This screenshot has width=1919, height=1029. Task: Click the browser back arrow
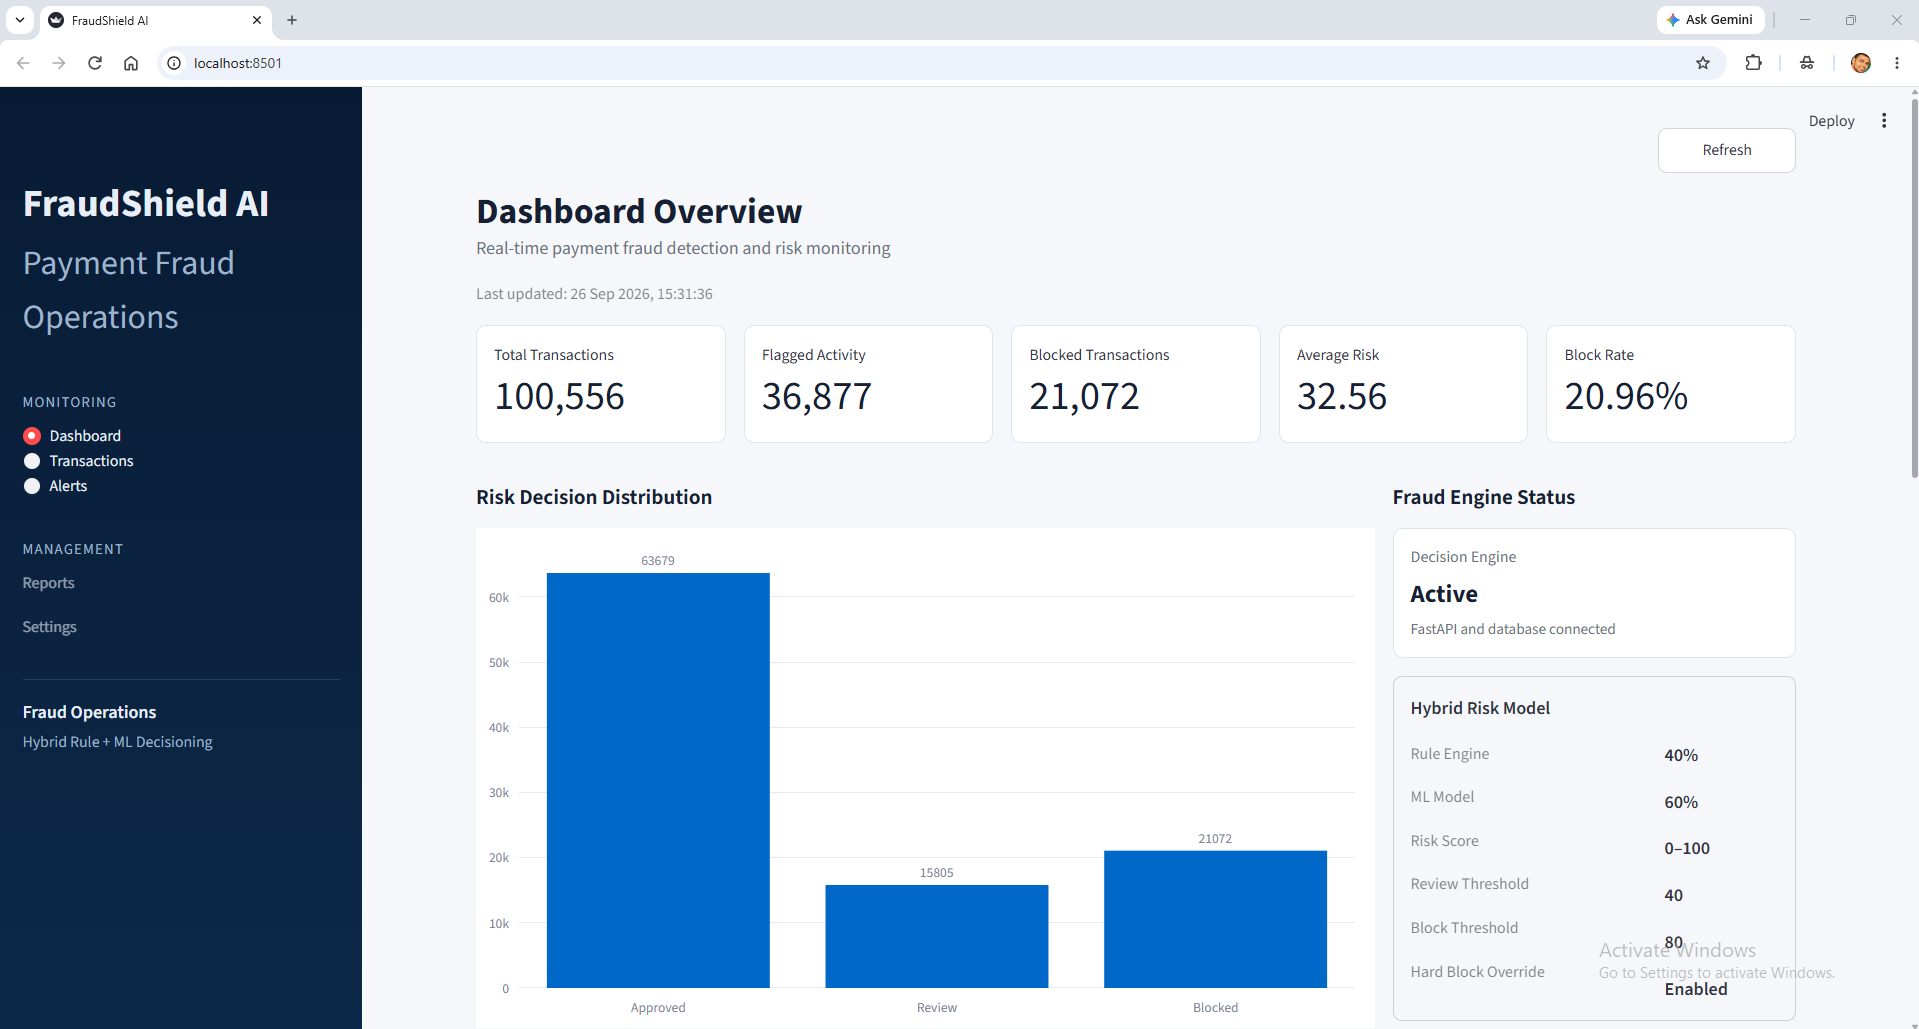(x=23, y=63)
